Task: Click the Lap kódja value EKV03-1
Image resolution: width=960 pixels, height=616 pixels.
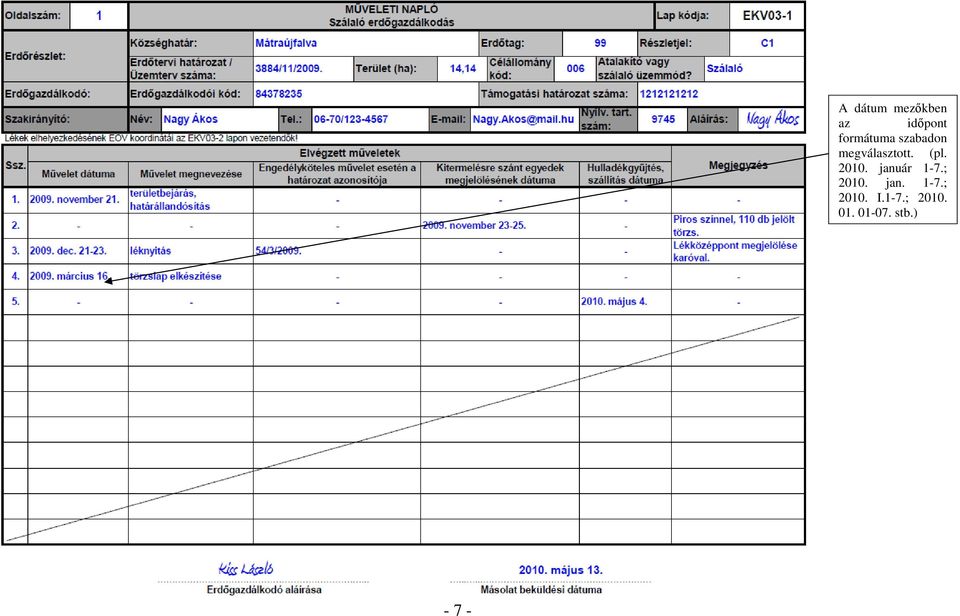Action: [767, 16]
